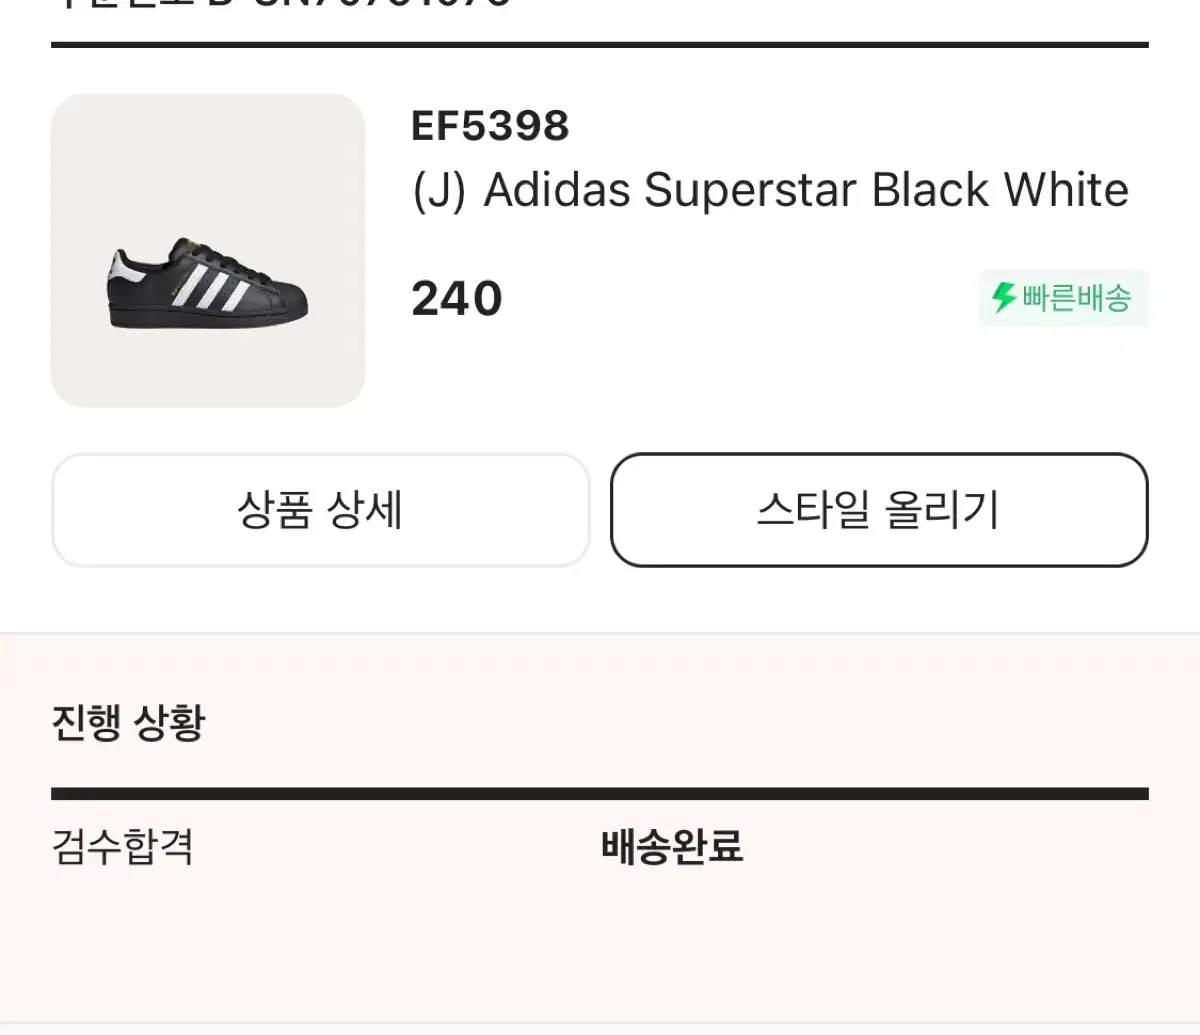Tap the (J) prefix before the product name
The width and height of the screenshot is (1200, 1035).
pos(439,191)
